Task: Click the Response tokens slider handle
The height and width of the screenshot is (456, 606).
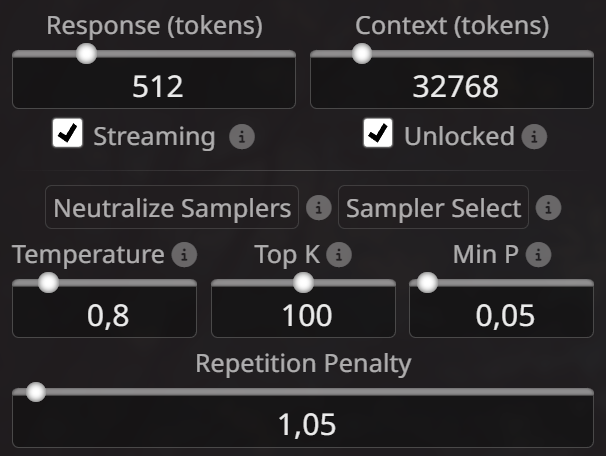Action: click(x=86, y=53)
